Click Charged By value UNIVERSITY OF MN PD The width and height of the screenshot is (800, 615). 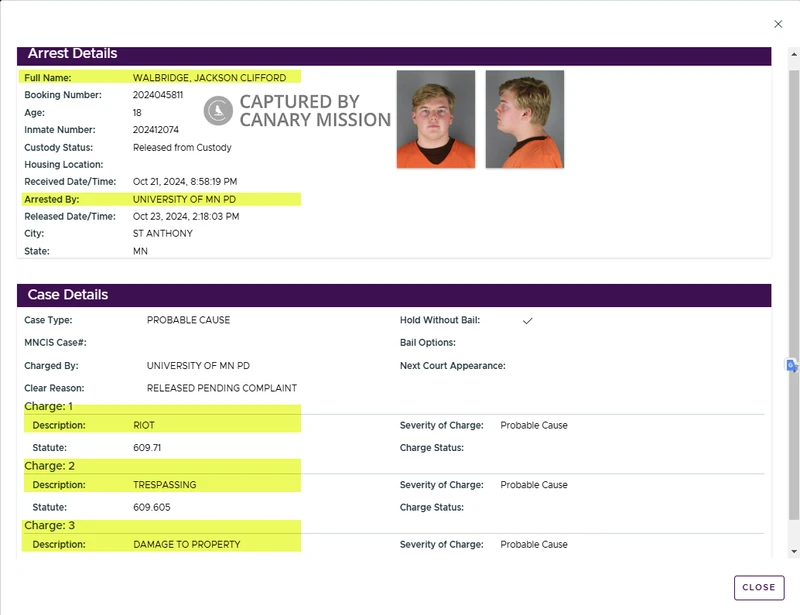pos(198,365)
